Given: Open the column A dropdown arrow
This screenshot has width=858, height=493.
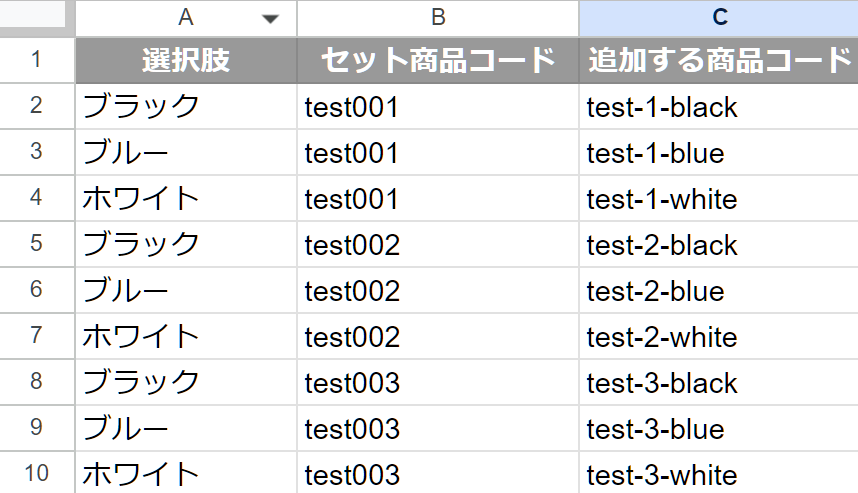Looking at the screenshot, I should (x=269, y=19).
